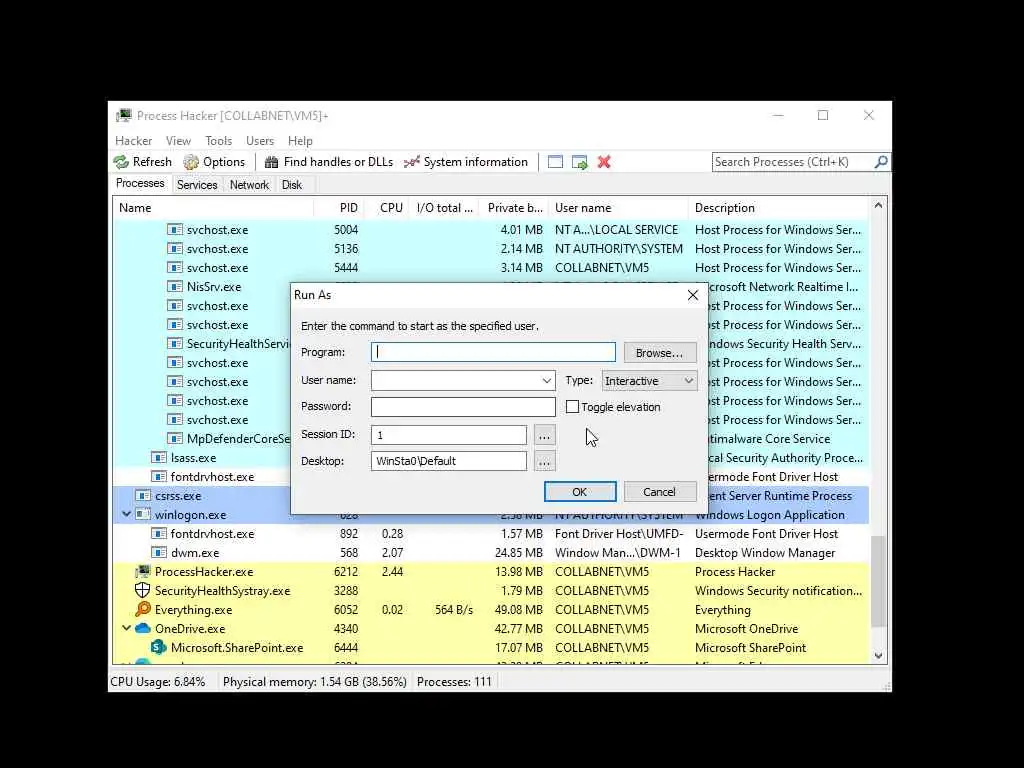Click the NisSrv.exe process icon
Screen dimensions: 1024x768
point(174,287)
